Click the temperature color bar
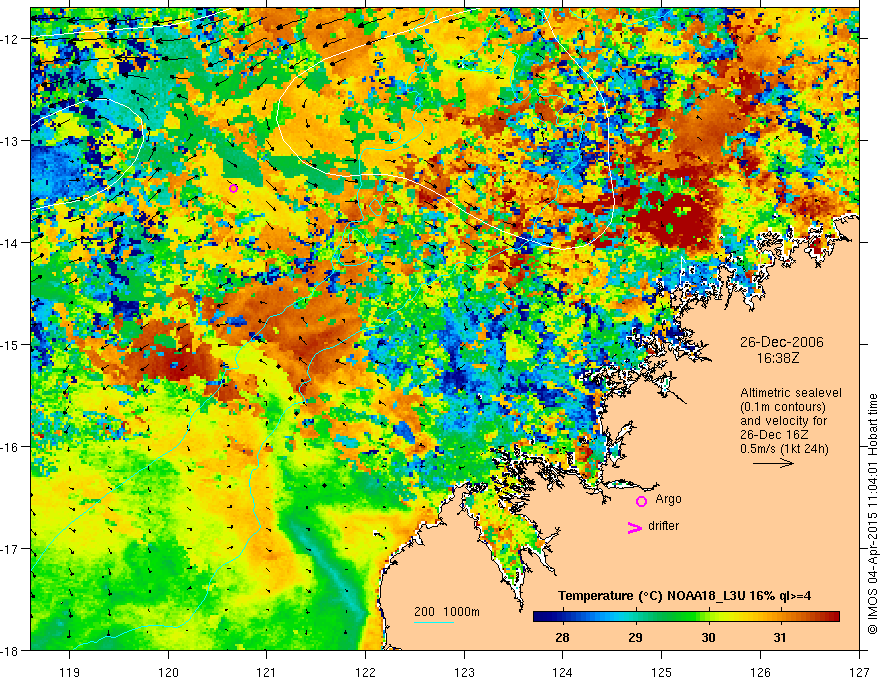 [x=686, y=617]
